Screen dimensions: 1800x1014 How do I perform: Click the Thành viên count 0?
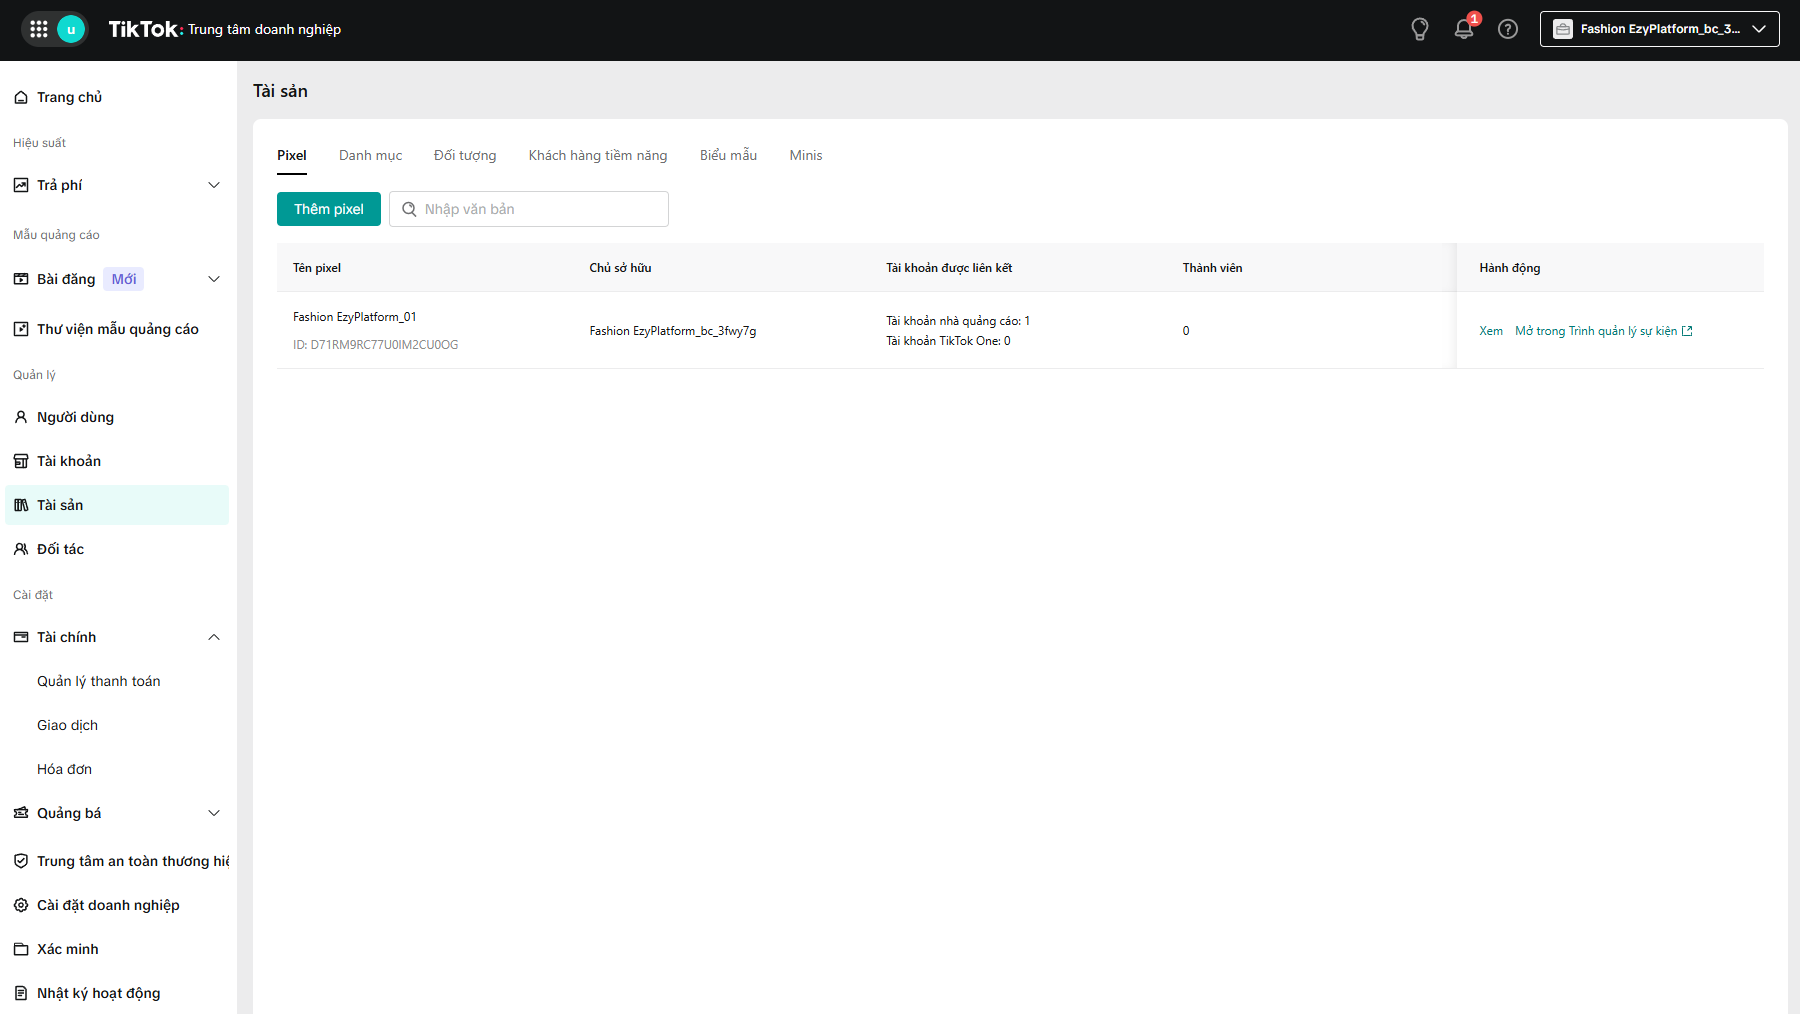1186,331
